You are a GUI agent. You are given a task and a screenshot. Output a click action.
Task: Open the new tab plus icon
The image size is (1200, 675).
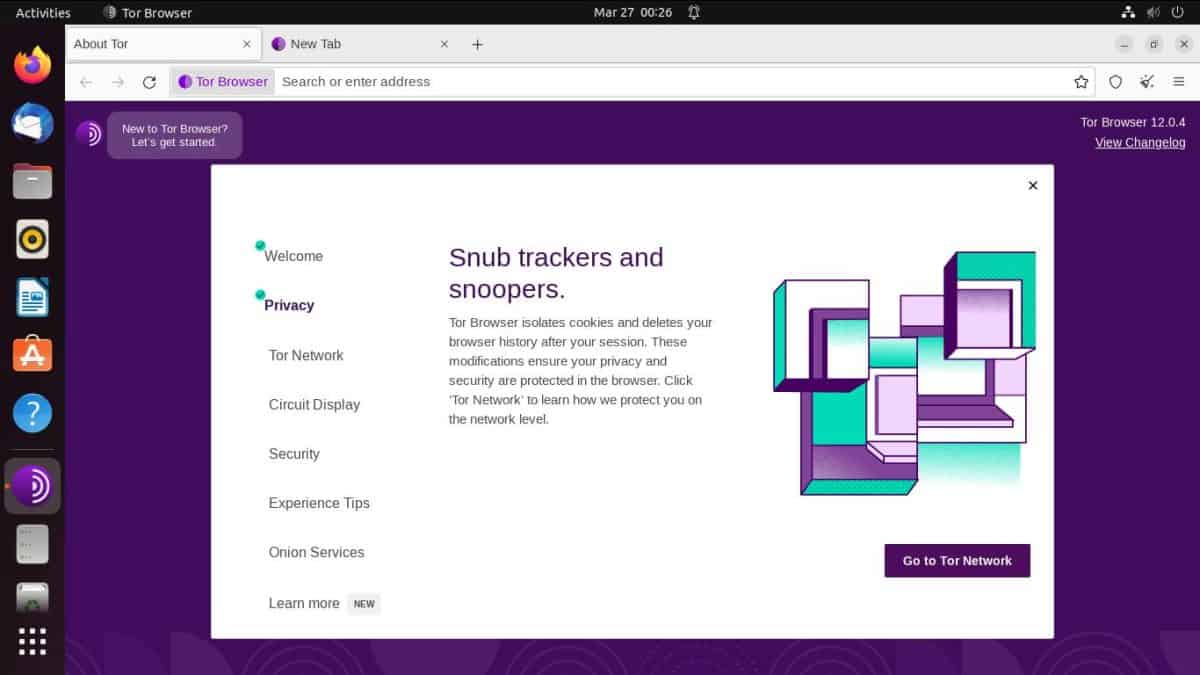coord(477,44)
